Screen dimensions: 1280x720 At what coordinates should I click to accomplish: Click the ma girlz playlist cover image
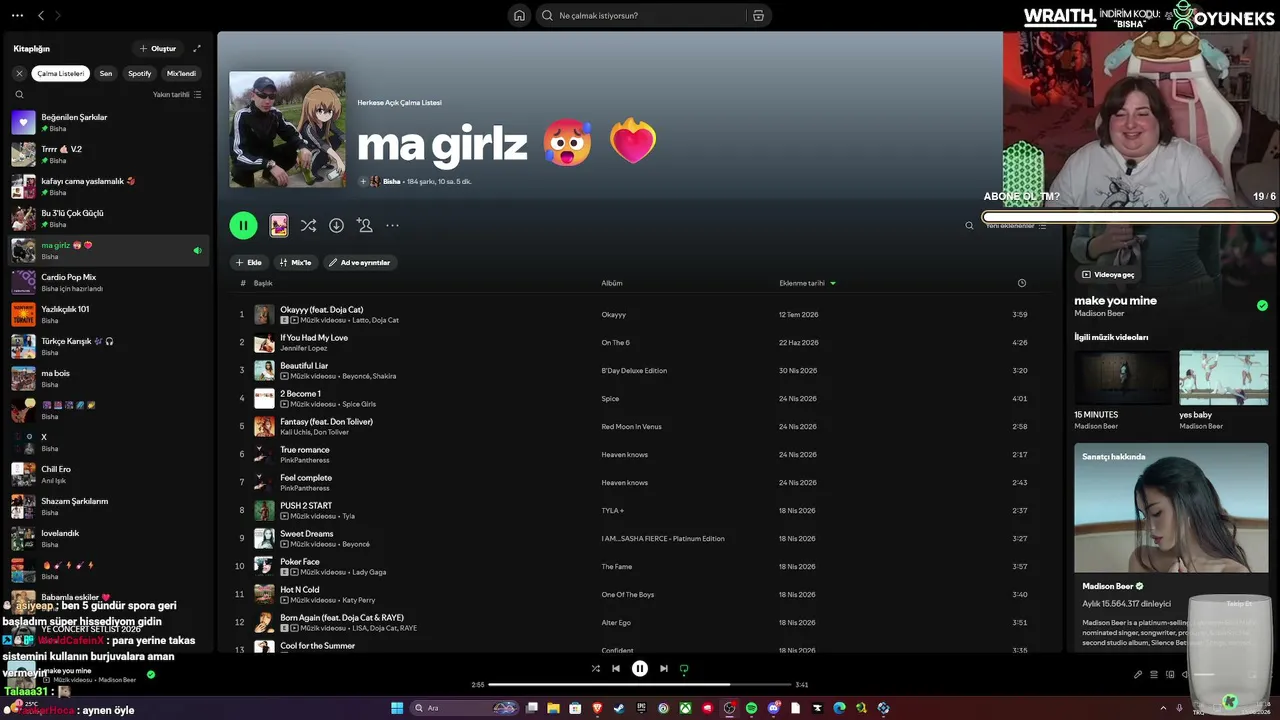click(287, 129)
